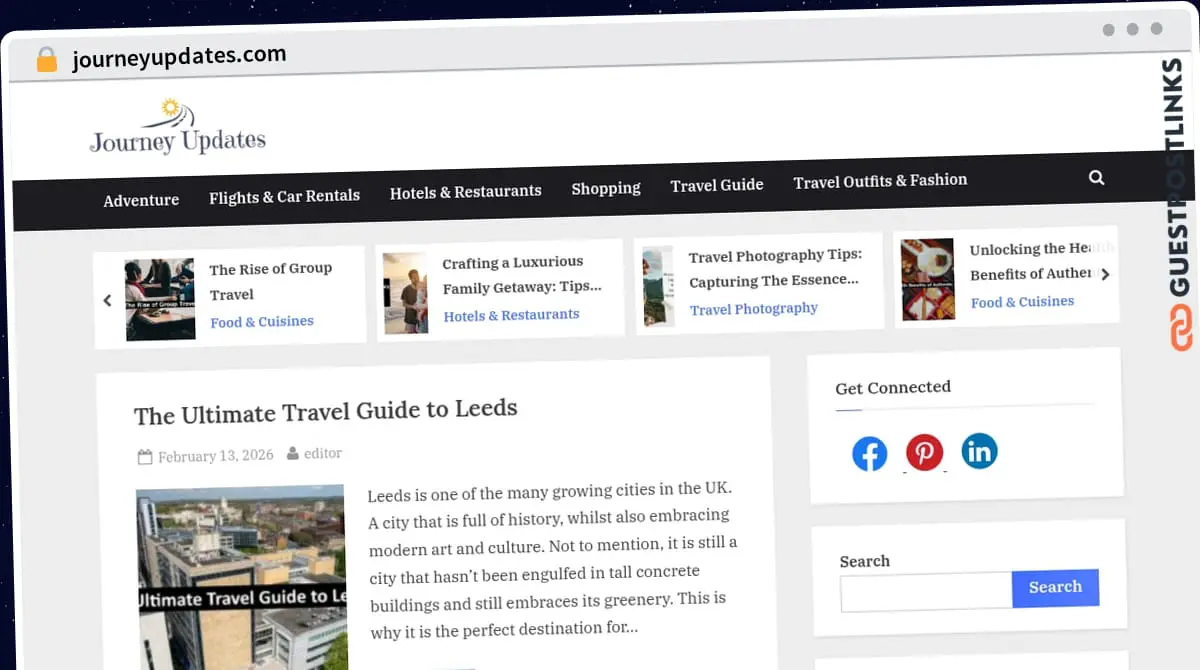1200x670 pixels.
Task: Open the Facebook social icon
Action: [x=870, y=454]
